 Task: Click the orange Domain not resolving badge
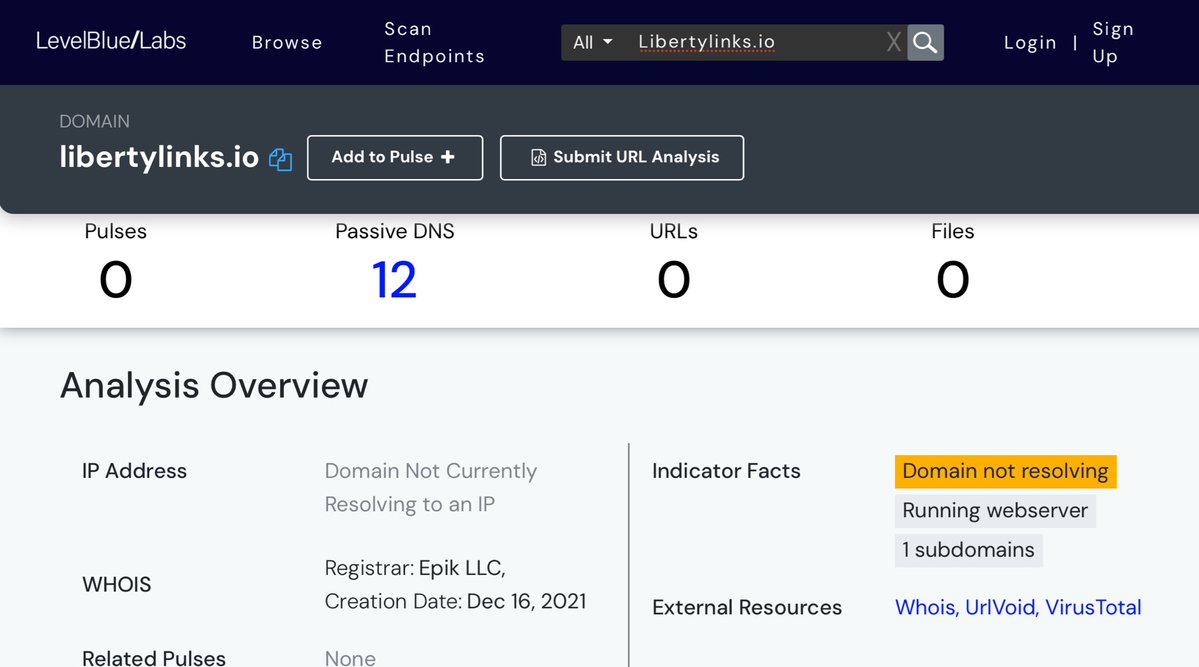[1005, 471]
